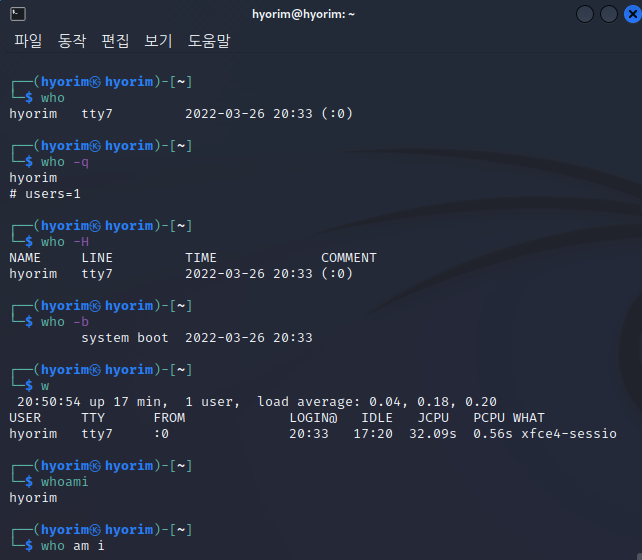Image resolution: width=642 pixels, height=560 pixels.
Task: Click the '32.09s' JCPU value
Action: 433,434
